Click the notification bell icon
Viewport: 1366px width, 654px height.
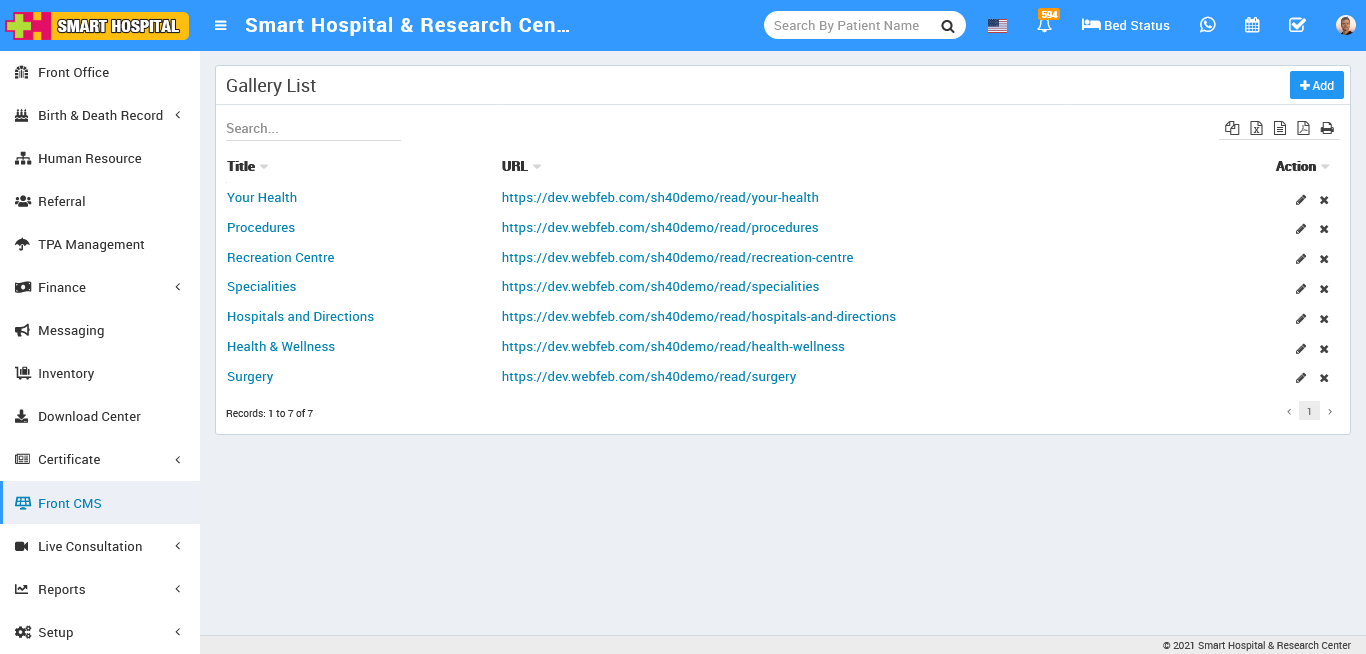click(x=1045, y=26)
